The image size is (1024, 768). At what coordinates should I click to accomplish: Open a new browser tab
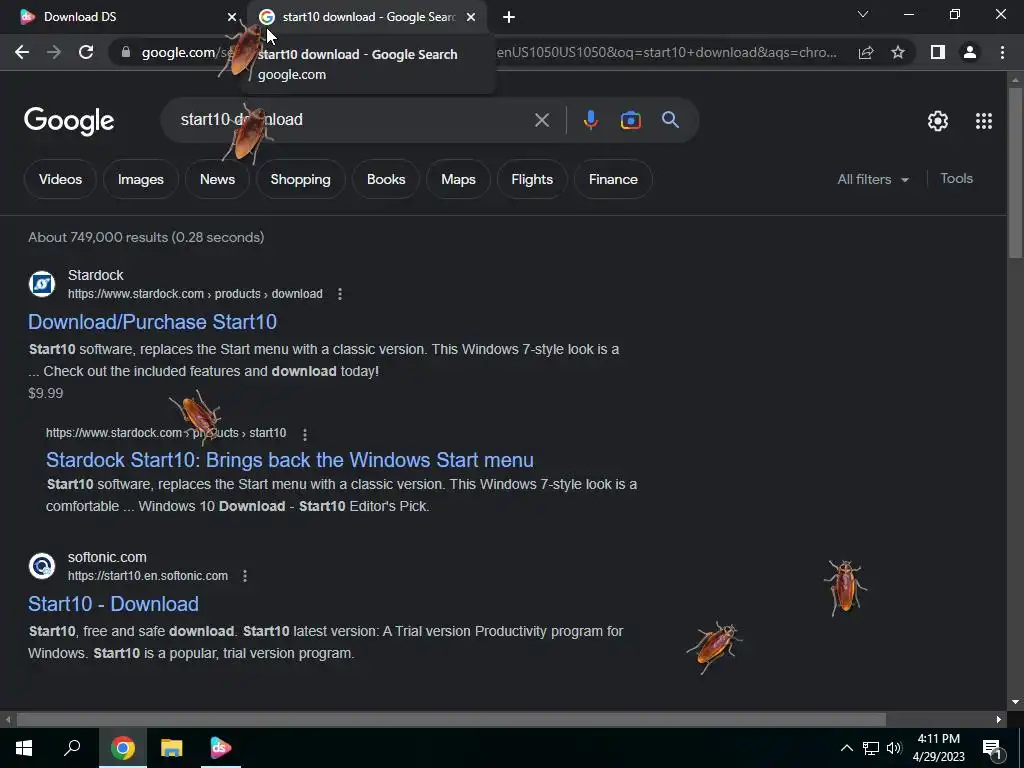coord(509,17)
